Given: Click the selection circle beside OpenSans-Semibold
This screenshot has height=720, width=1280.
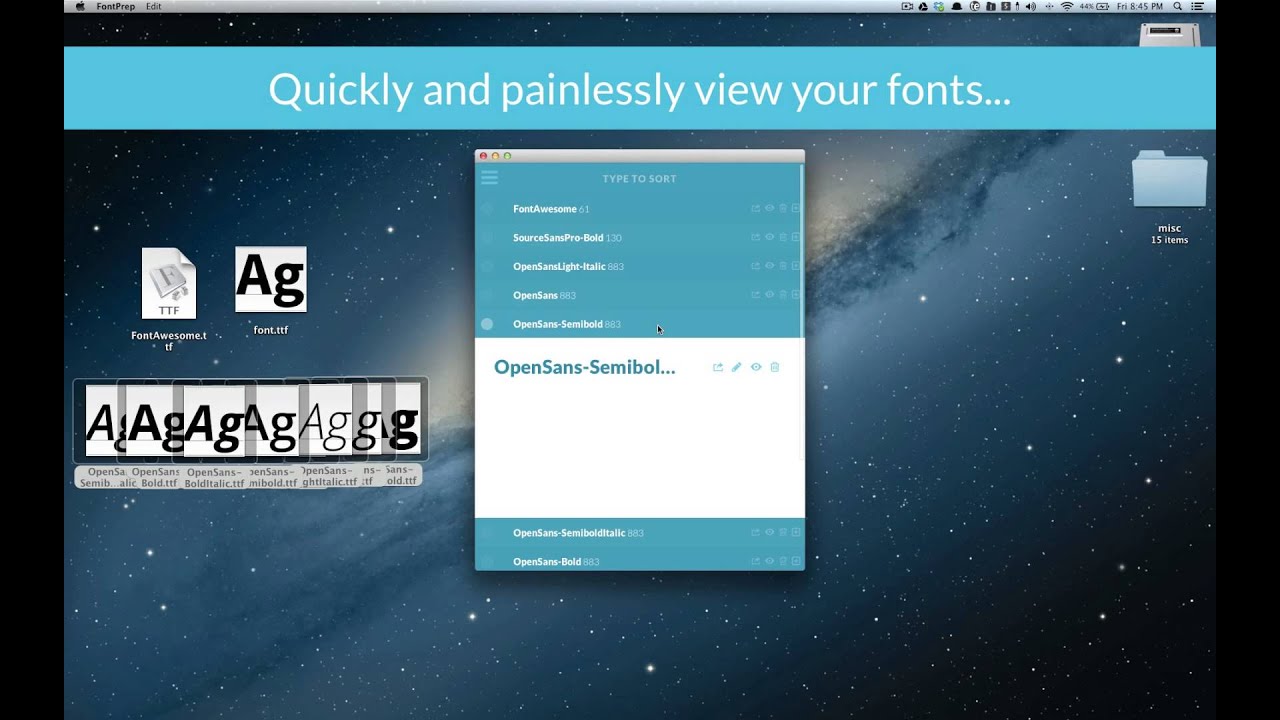Looking at the screenshot, I should 487,324.
